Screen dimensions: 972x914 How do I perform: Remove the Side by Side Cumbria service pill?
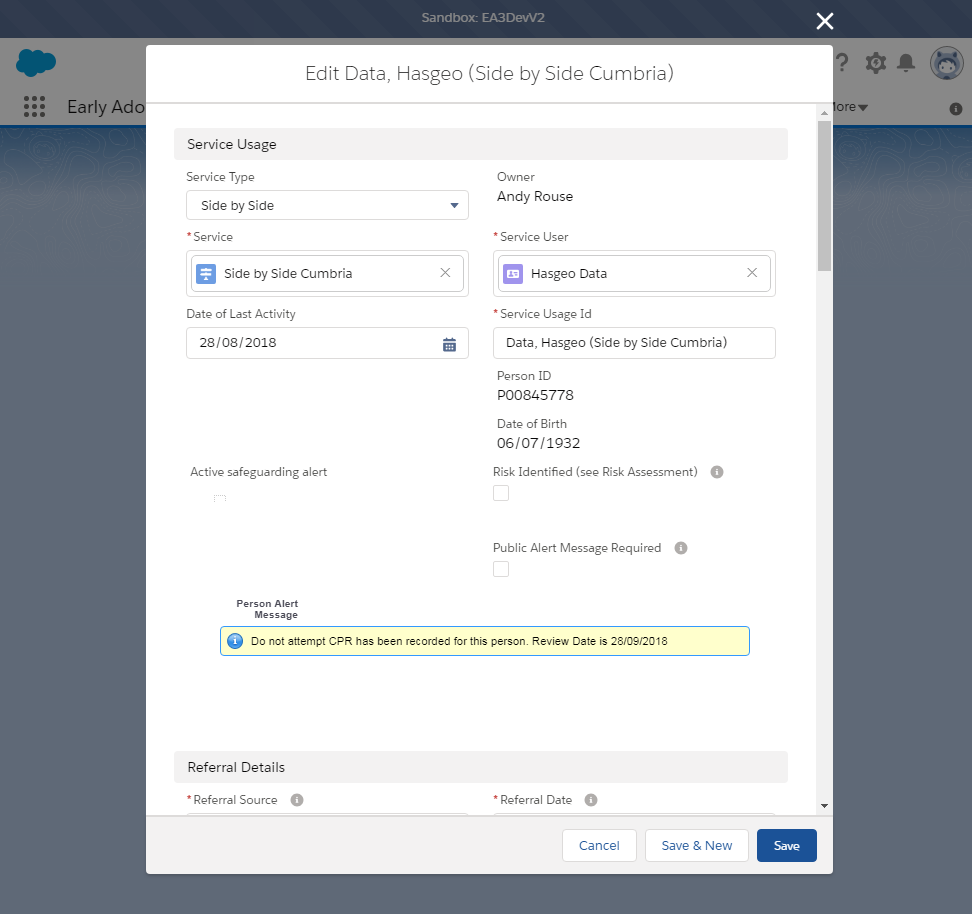point(445,272)
